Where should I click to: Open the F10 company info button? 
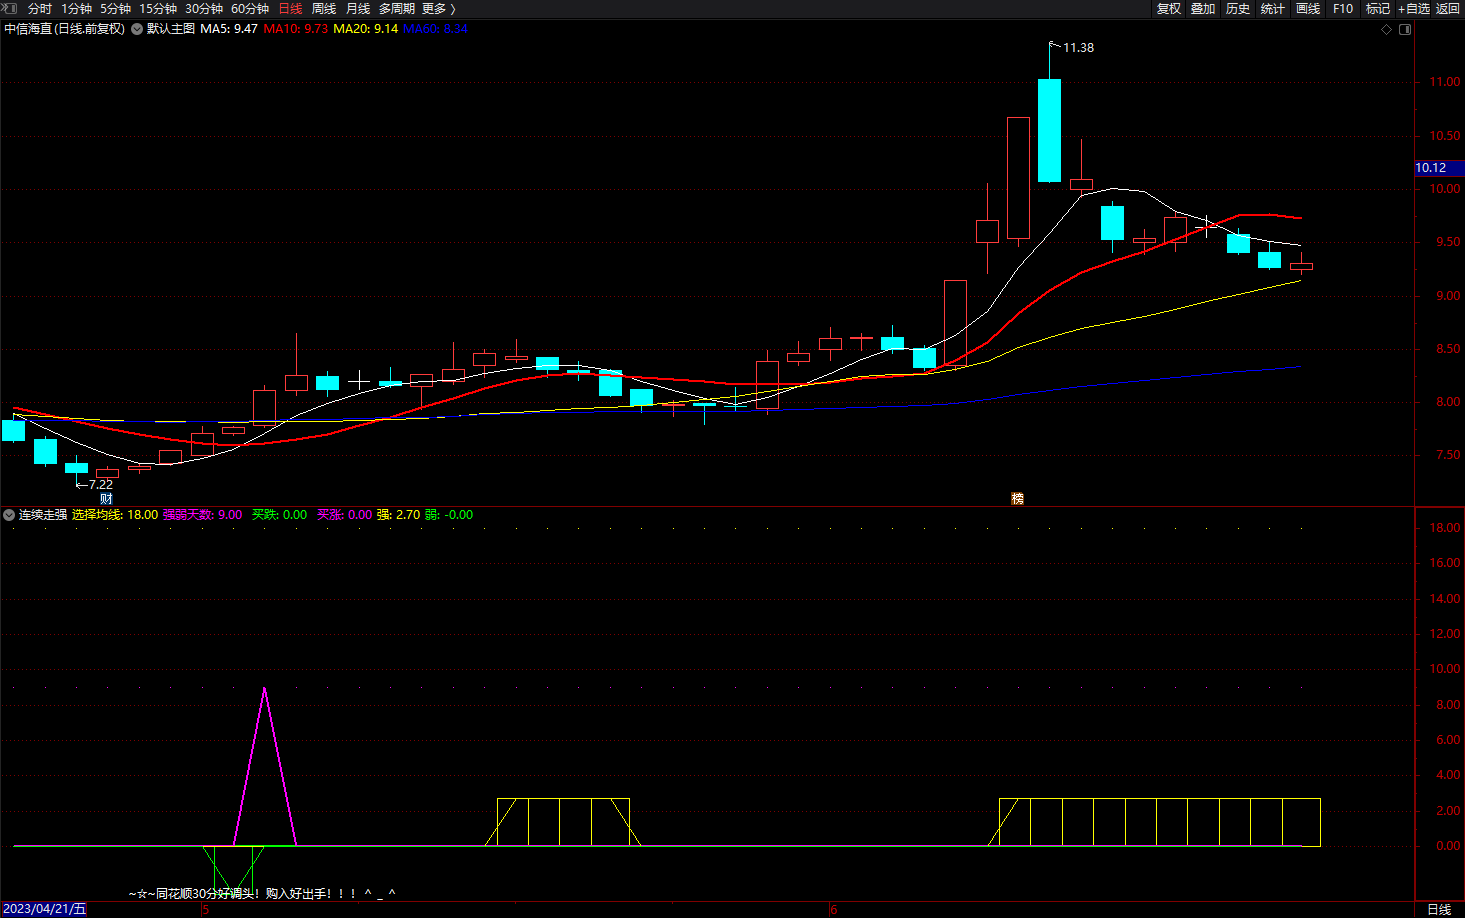[1343, 8]
